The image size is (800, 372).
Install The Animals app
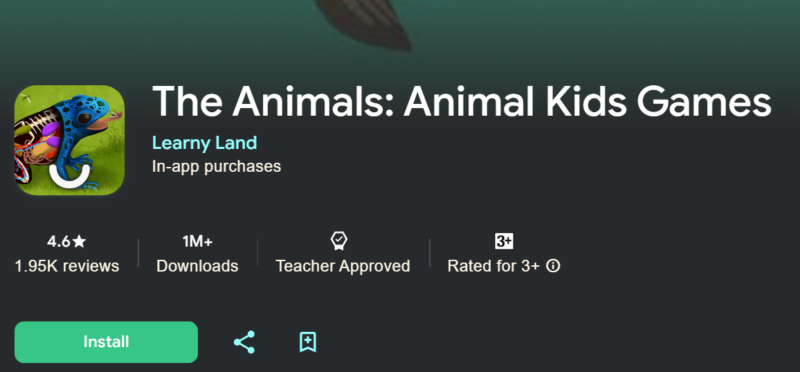106,342
